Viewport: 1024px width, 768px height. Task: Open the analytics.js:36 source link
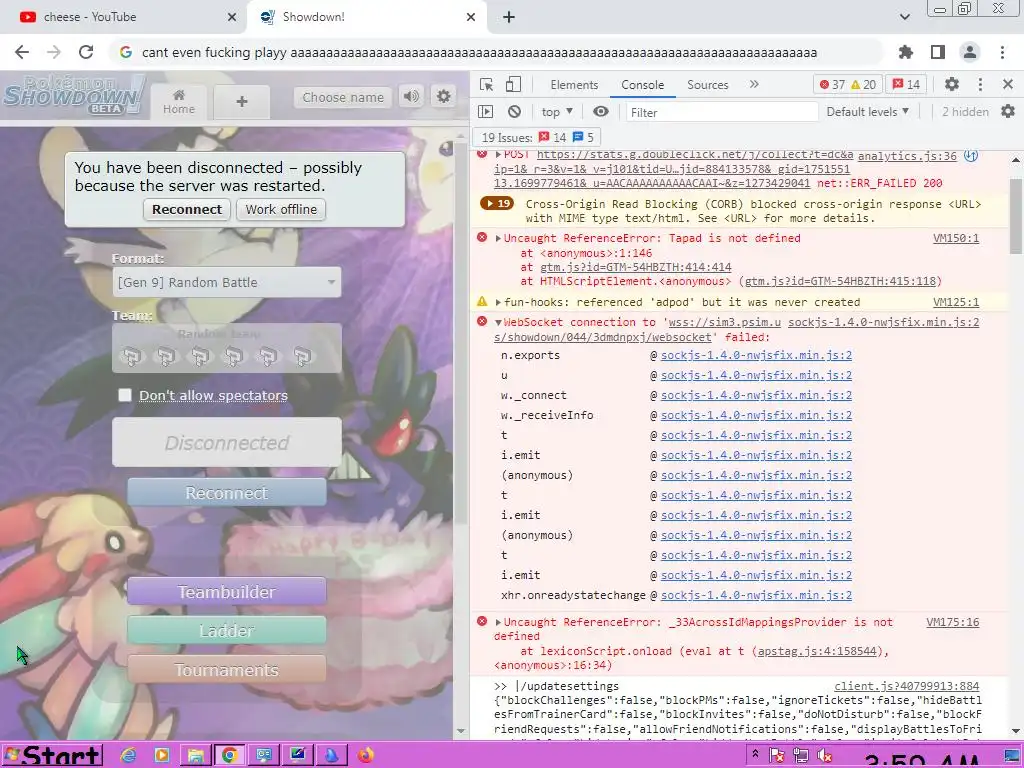(907, 156)
